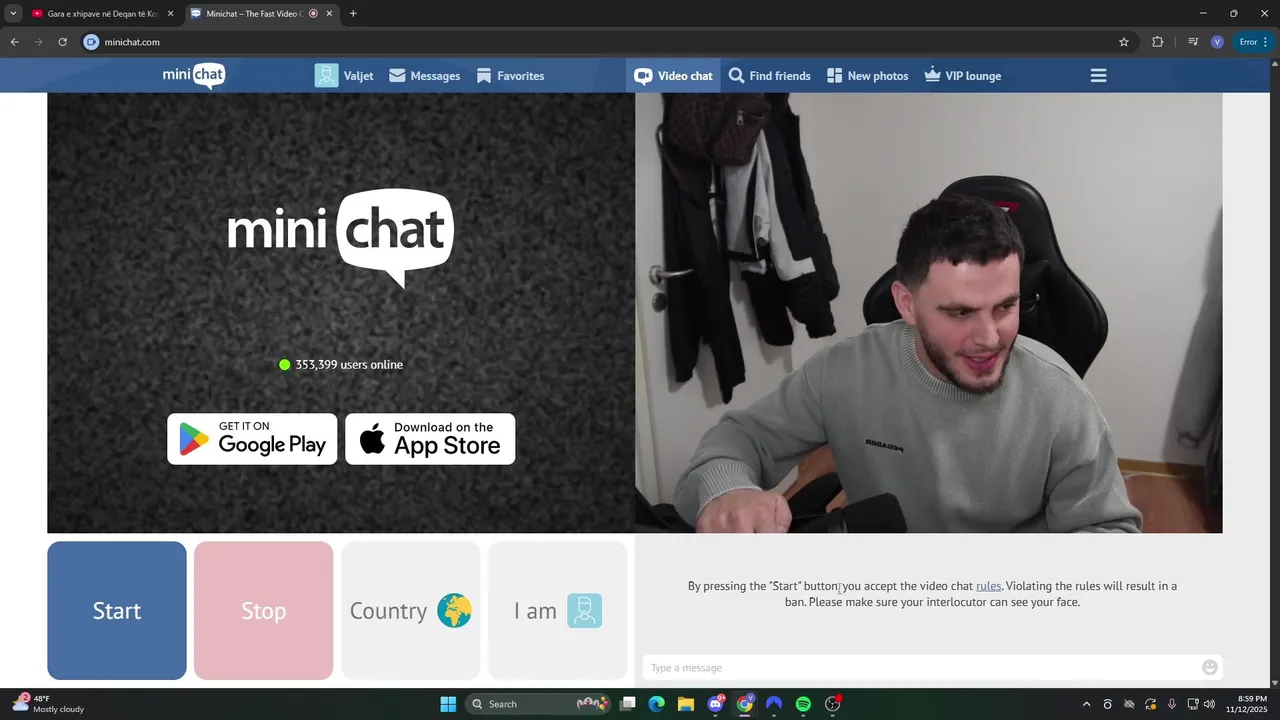Open the weather widget 48°F Mostly cloudy
This screenshot has width=1280, height=720.
click(48, 704)
